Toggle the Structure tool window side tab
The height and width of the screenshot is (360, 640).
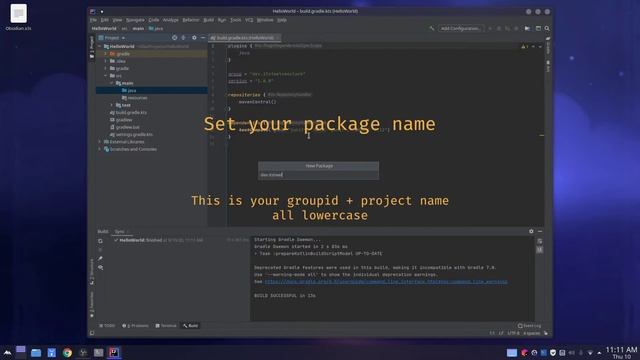92,272
